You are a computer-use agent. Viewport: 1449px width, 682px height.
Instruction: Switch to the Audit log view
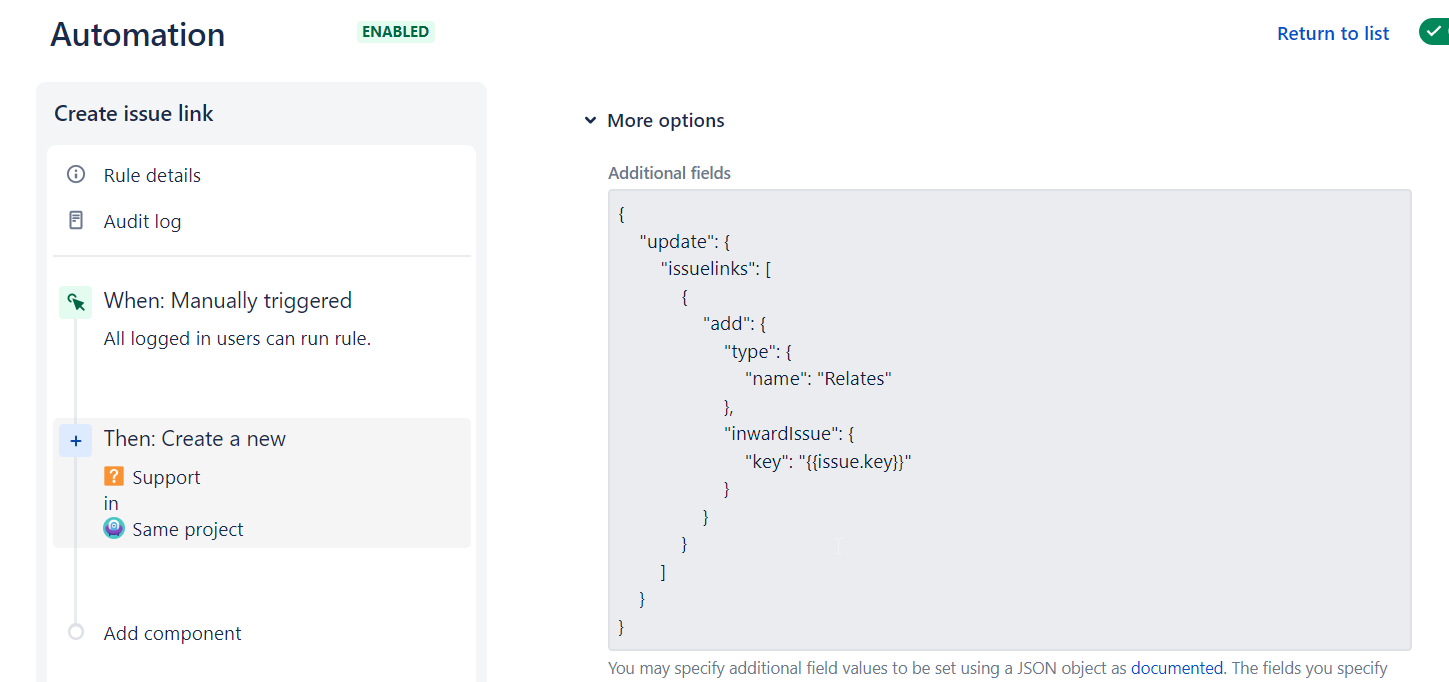(142, 220)
